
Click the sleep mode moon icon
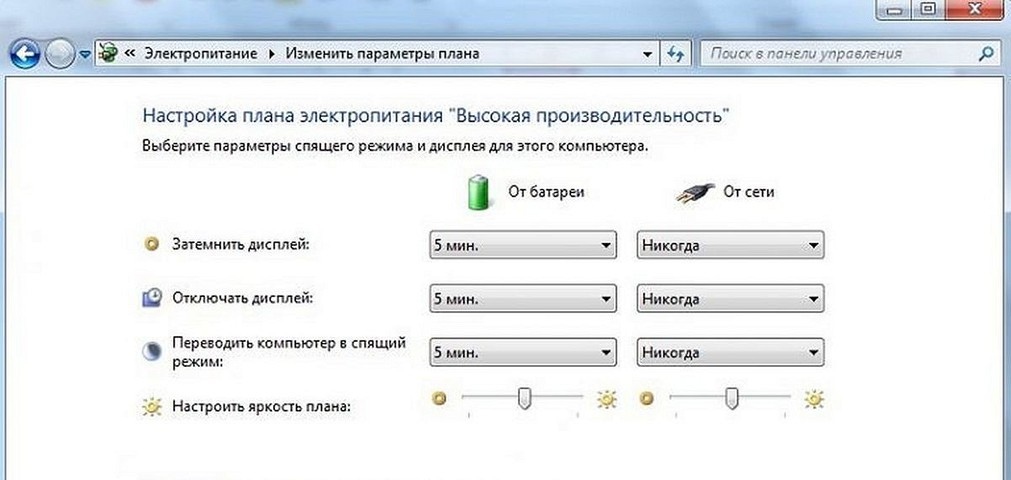click(152, 352)
